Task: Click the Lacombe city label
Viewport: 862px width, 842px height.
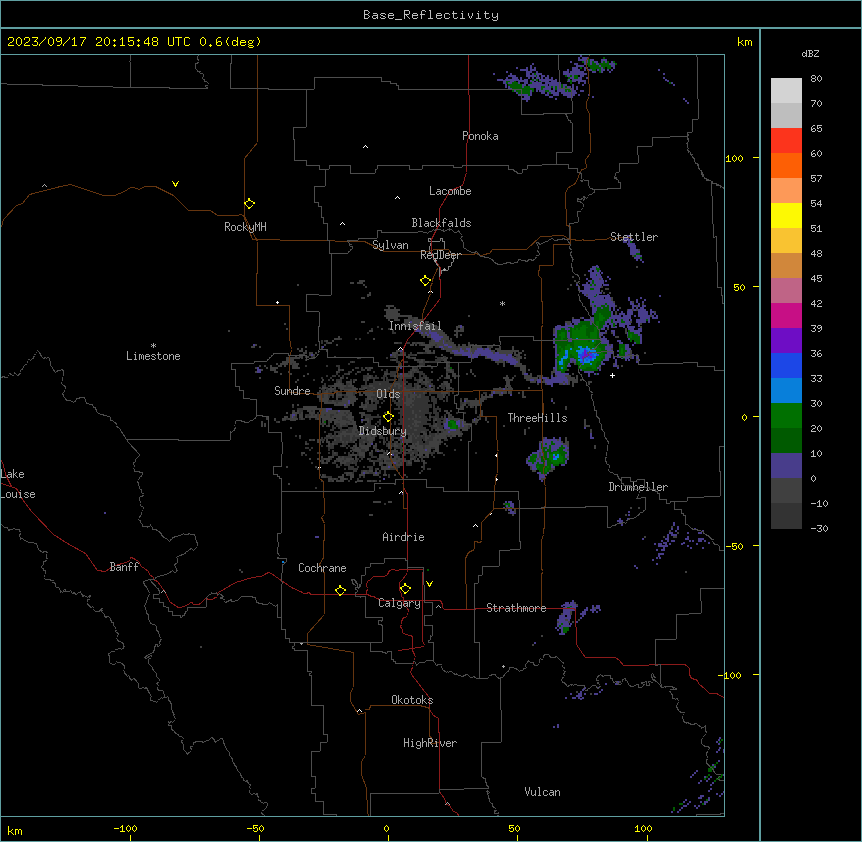Action: [450, 191]
